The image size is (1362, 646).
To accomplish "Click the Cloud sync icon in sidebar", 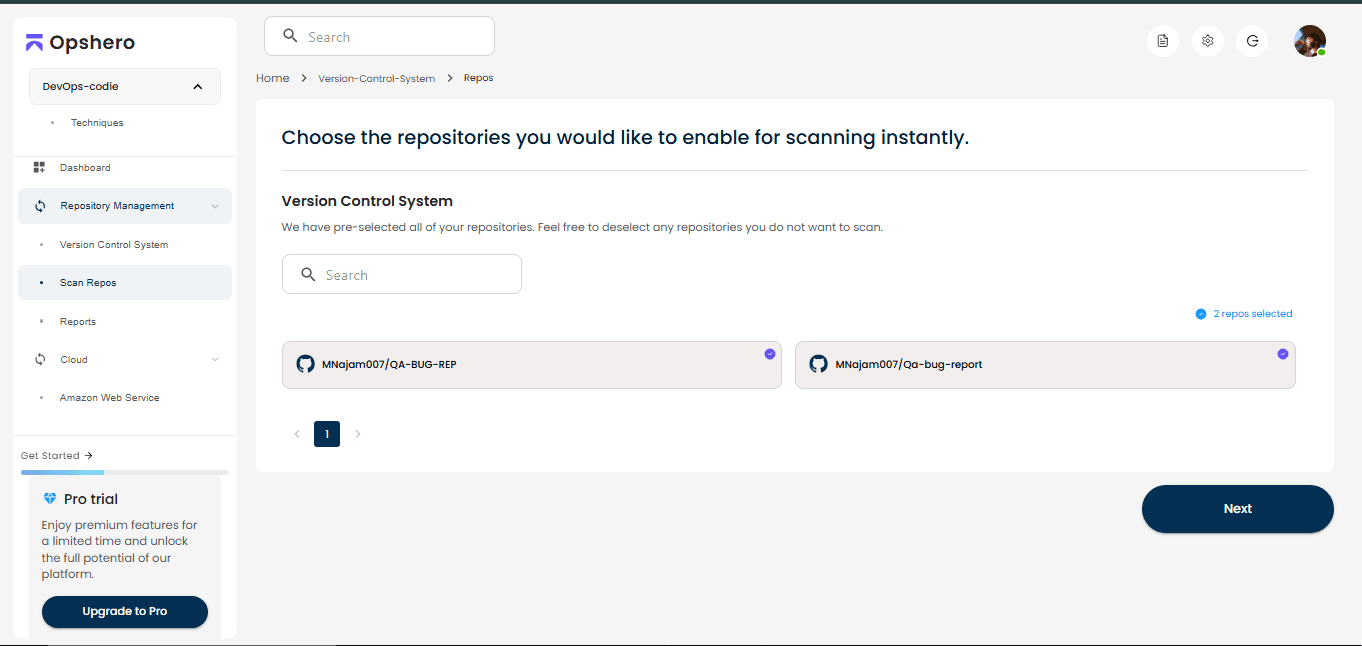I will (40, 360).
